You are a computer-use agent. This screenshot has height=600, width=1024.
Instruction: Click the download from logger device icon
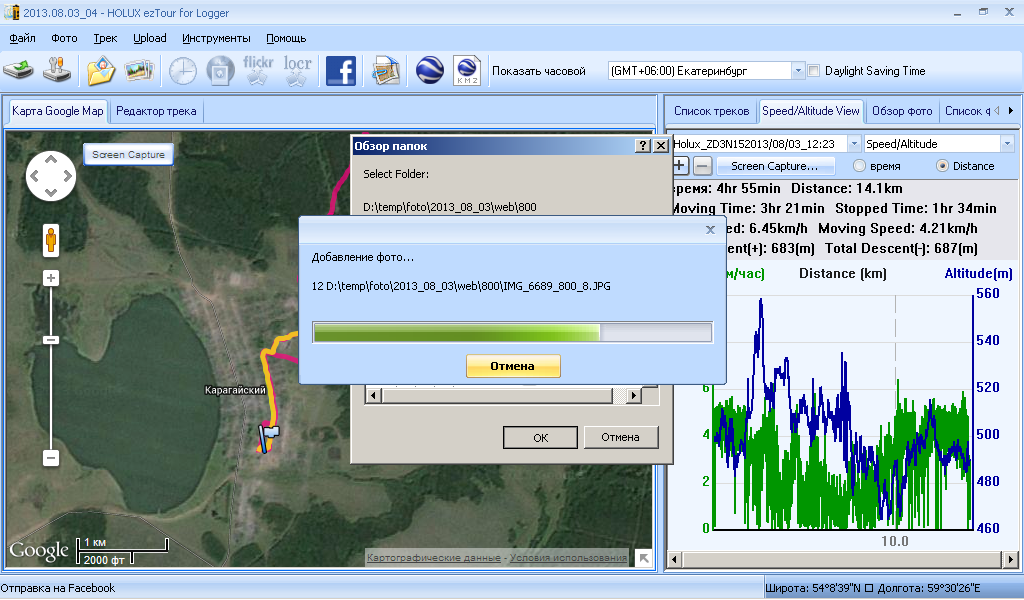coord(18,70)
